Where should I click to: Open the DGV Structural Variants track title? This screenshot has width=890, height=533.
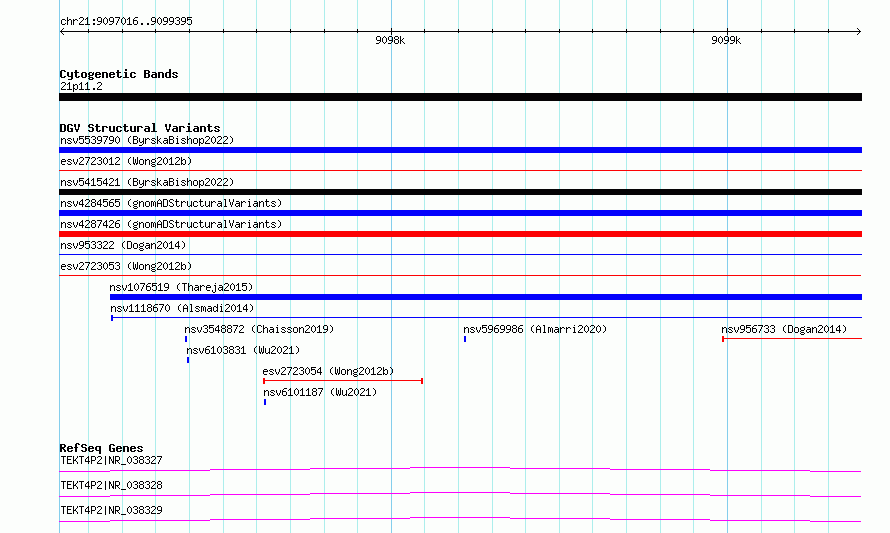(x=140, y=128)
